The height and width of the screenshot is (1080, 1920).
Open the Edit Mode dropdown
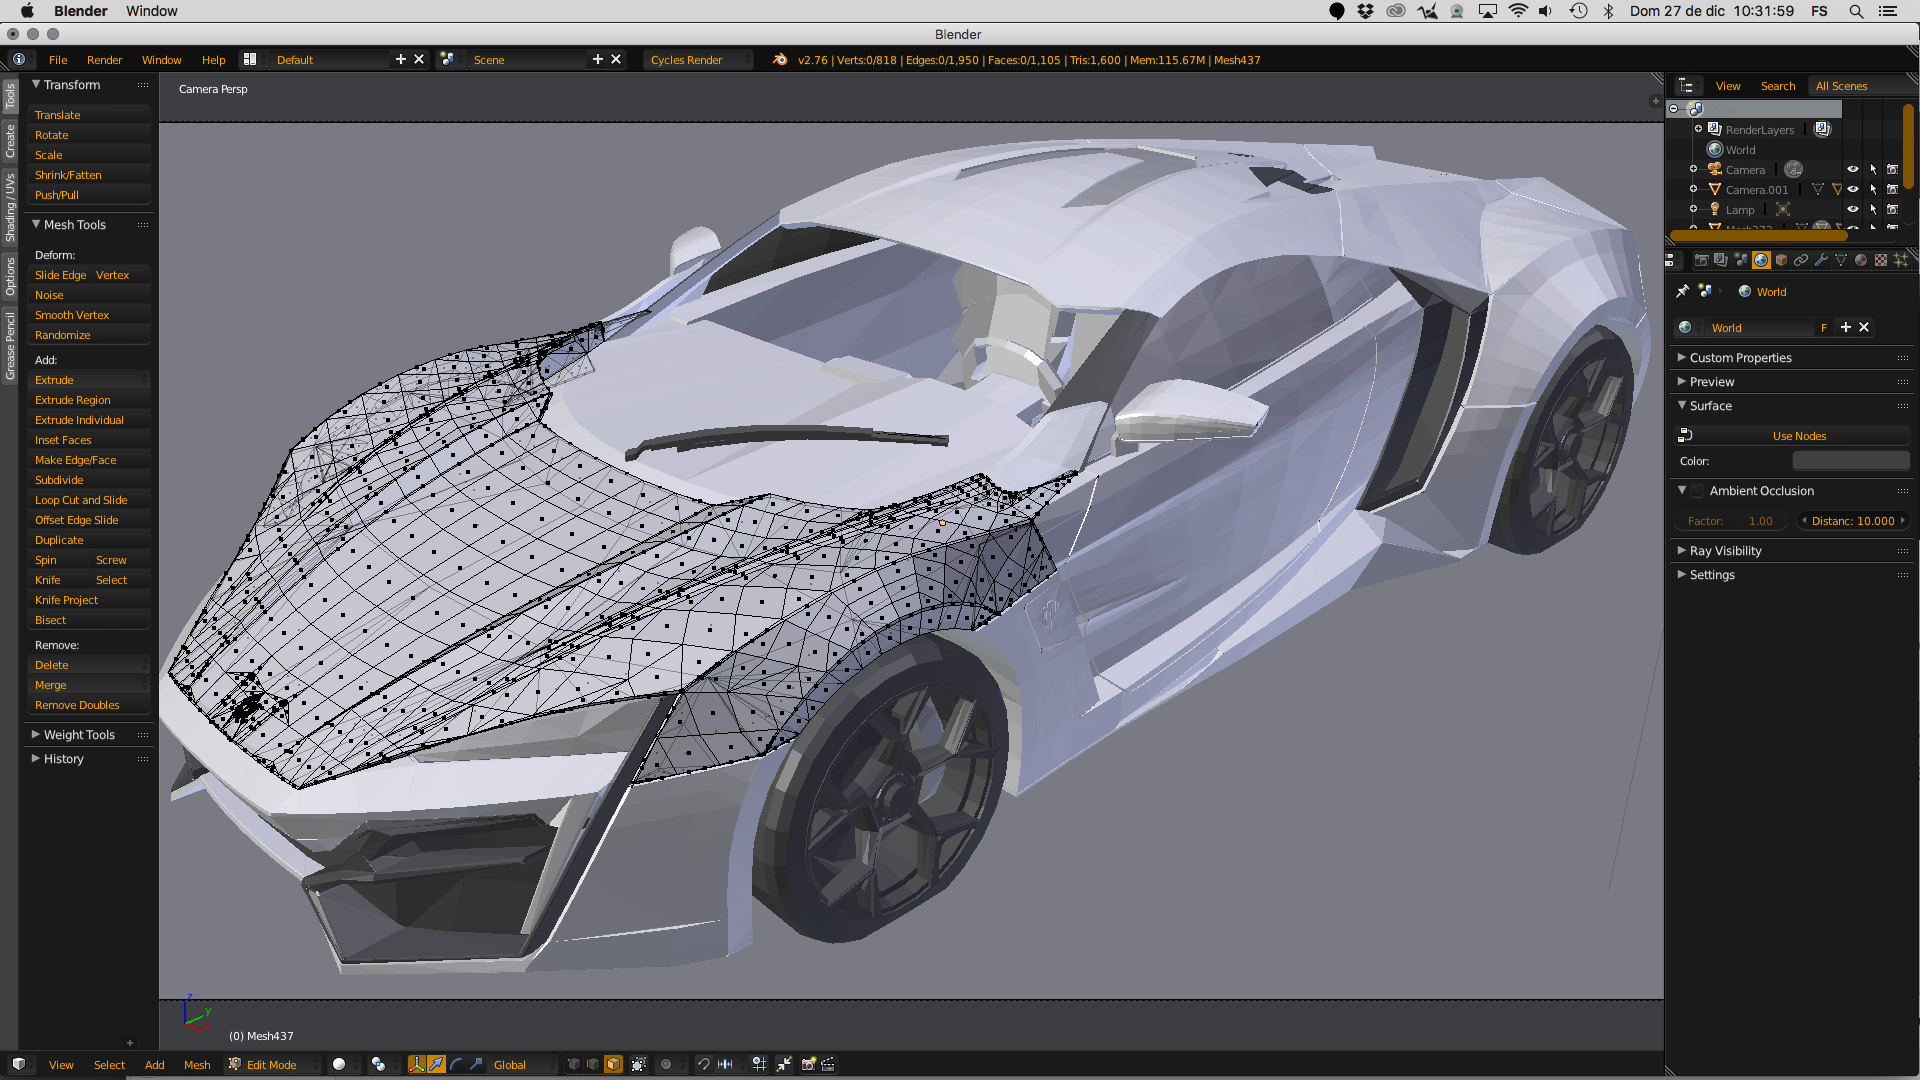(272, 1064)
